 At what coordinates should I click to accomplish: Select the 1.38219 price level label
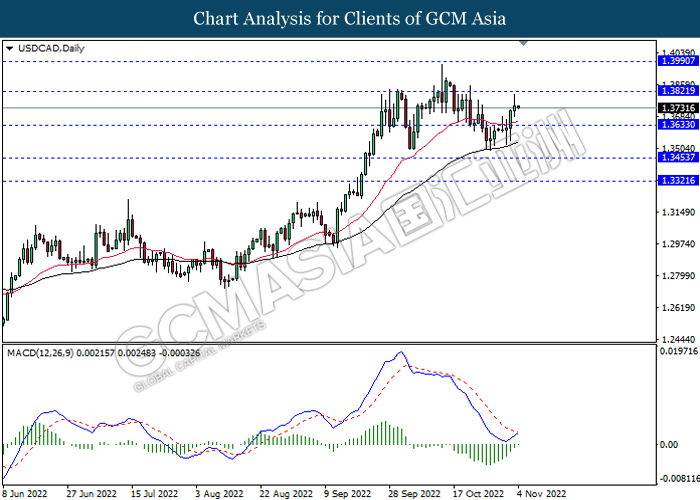(x=678, y=91)
